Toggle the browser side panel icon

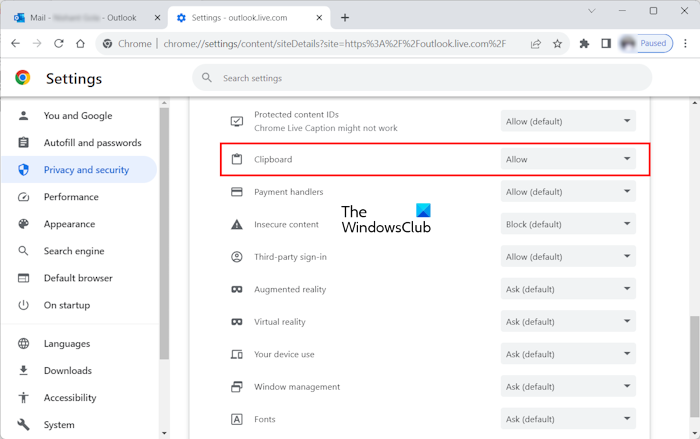(606, 43)
